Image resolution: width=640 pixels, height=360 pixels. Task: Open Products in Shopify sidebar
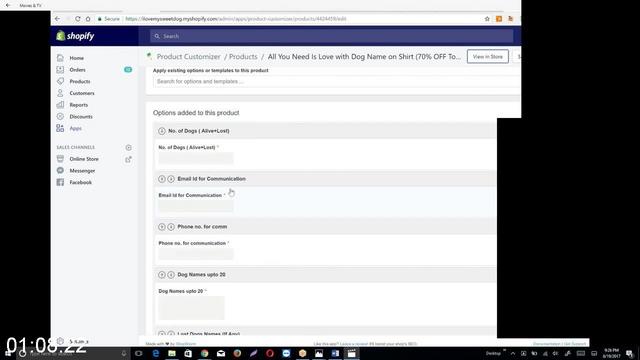pyautogui.click(x=80, y=82)
